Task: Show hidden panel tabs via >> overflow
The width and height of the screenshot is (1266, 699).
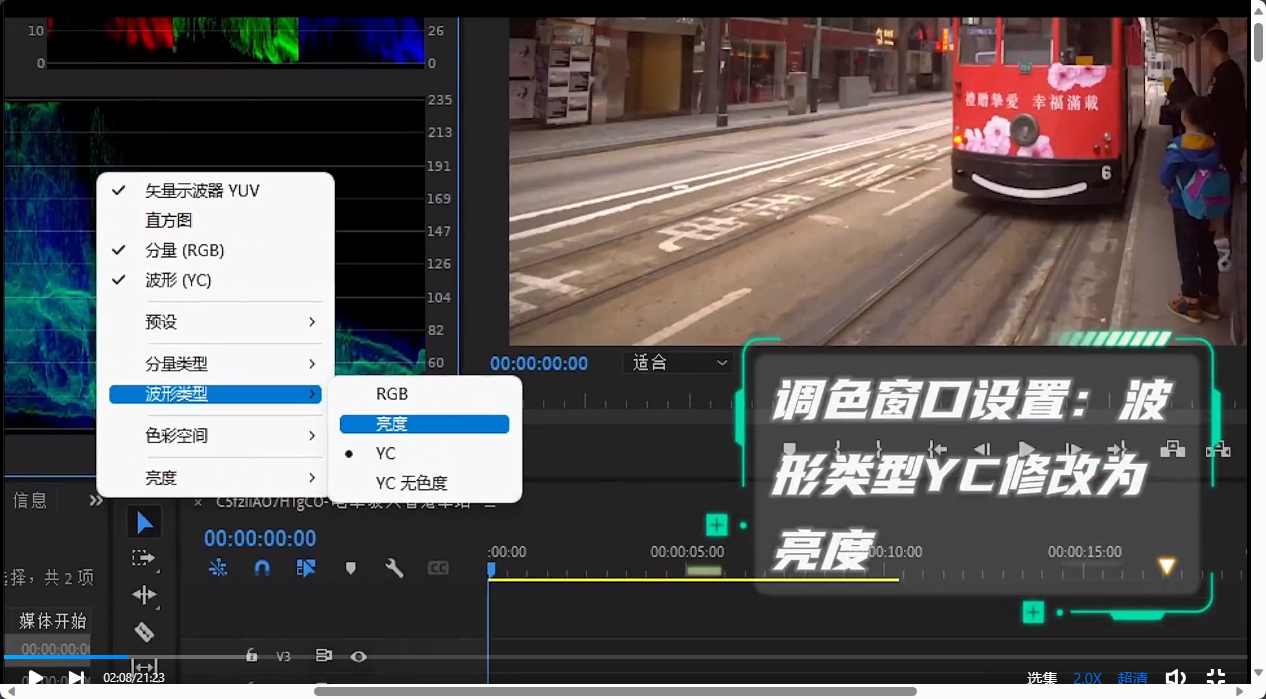Action: [x=96, y=500]
